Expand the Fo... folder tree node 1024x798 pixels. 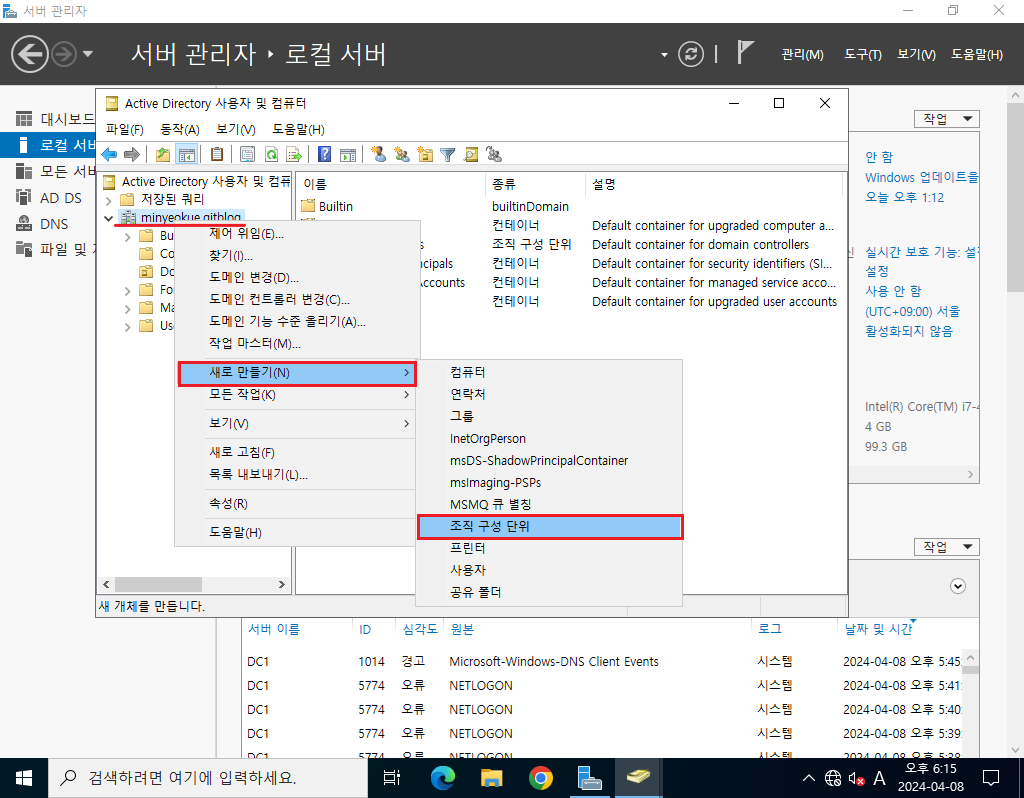click(x=127, y=291)
